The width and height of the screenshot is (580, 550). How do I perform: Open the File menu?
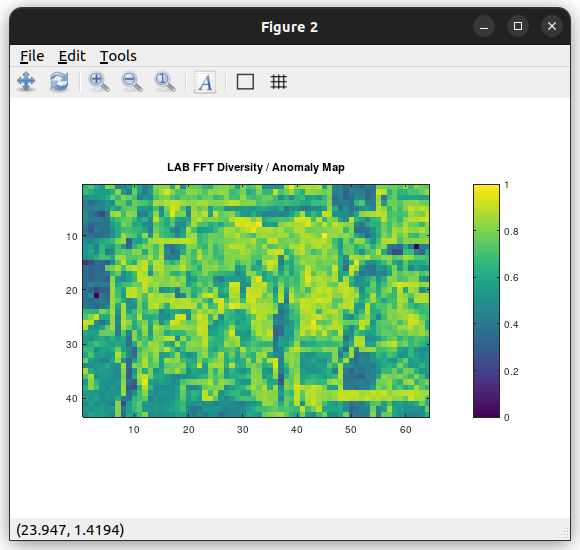click(x=32, y=56)
